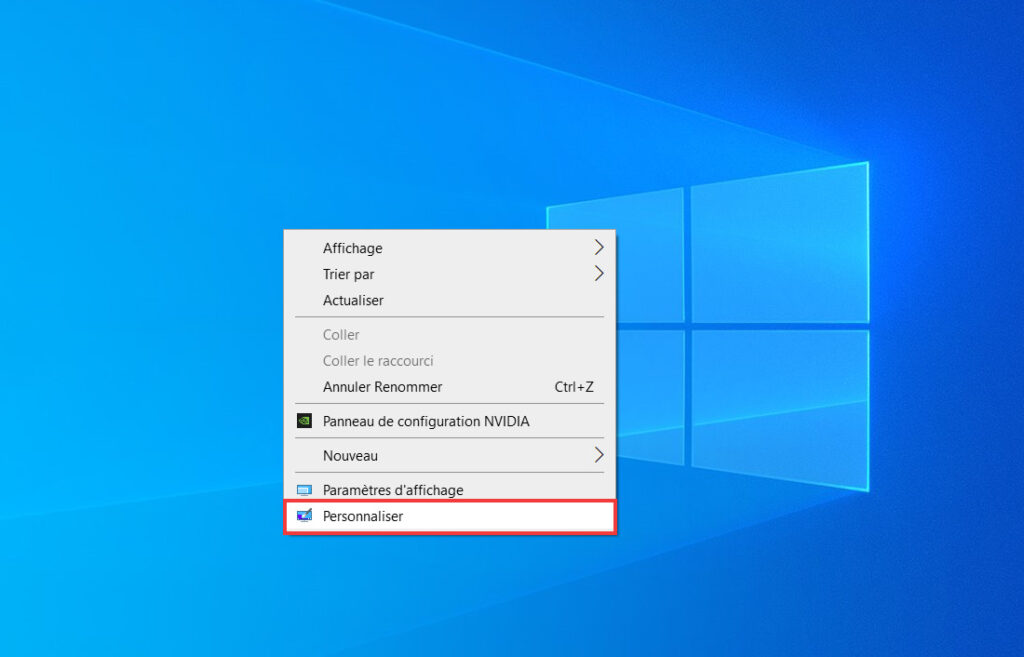Click the Paramètres d'affichage monitor icon
Screen dimensions: 1024x657
pos(304,490)
